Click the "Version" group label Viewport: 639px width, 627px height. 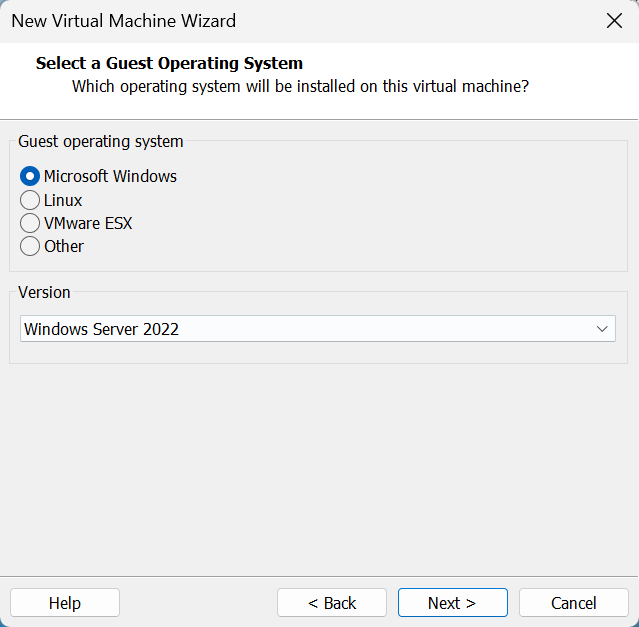pyautogui.click(x=44, y=292)
